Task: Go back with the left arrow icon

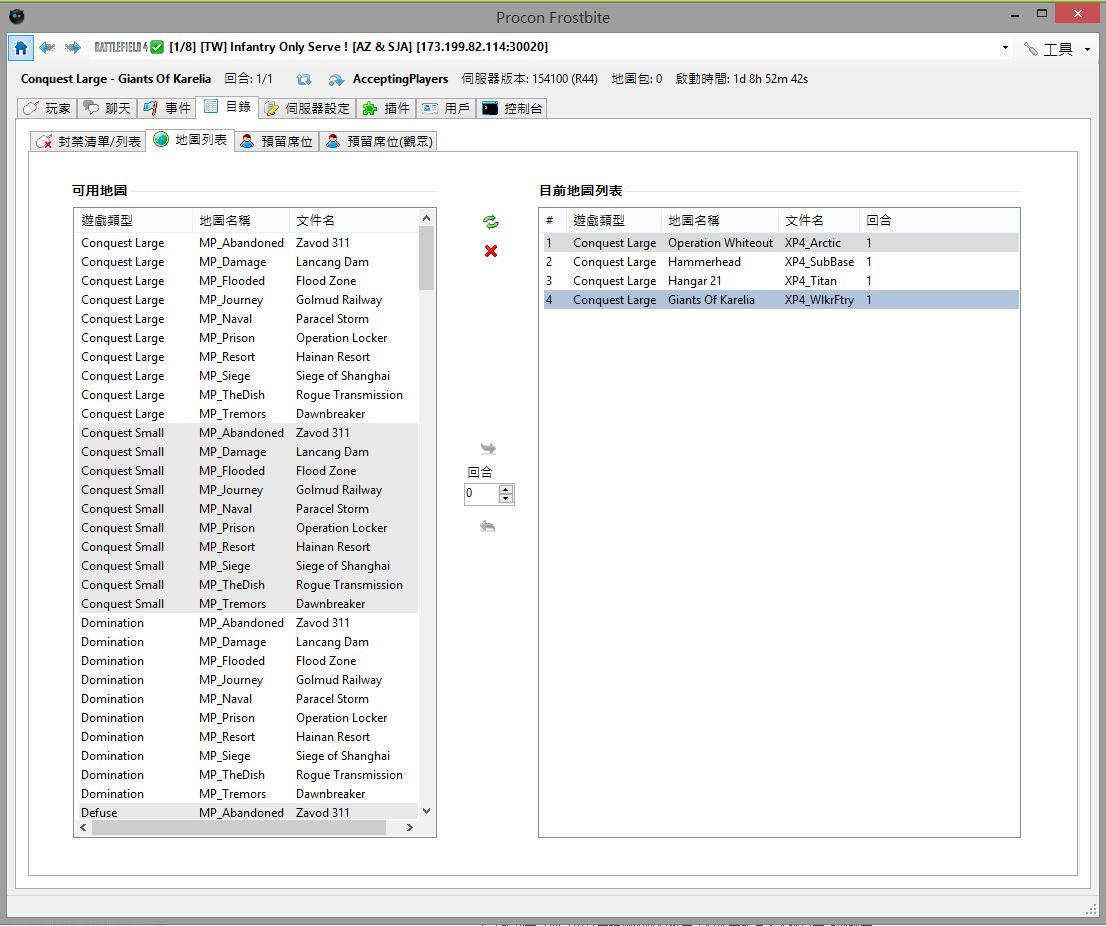Action: (47, 47)
